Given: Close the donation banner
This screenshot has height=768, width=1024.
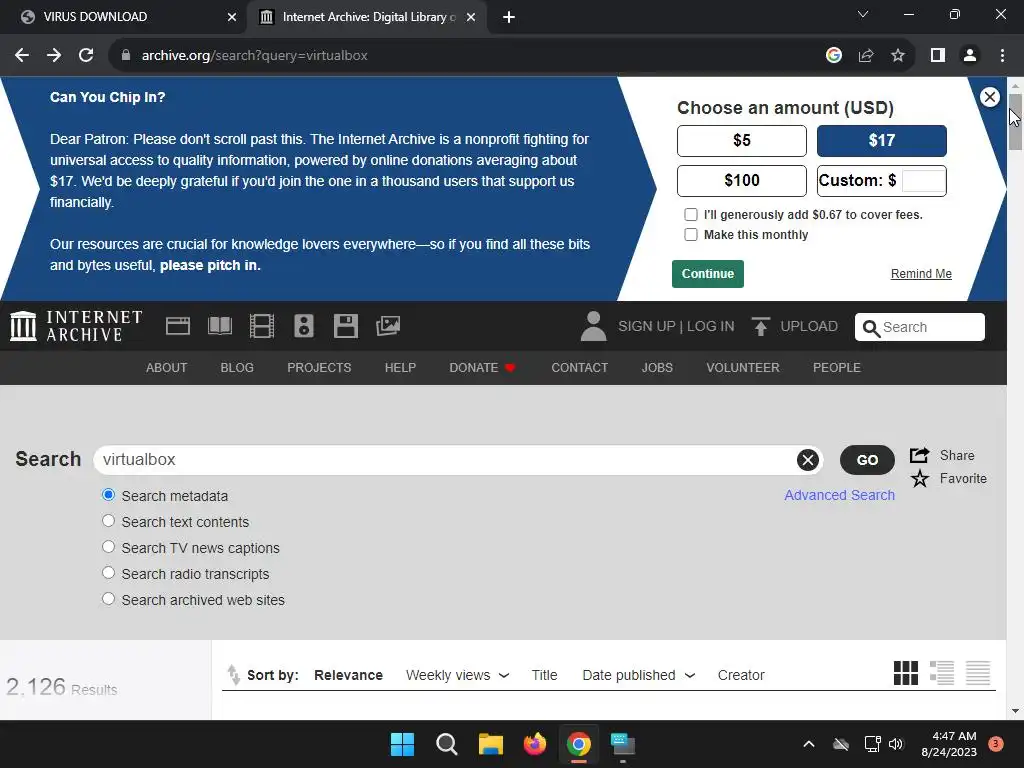Looking at the screenshot, I should click(x=989, y=97).
